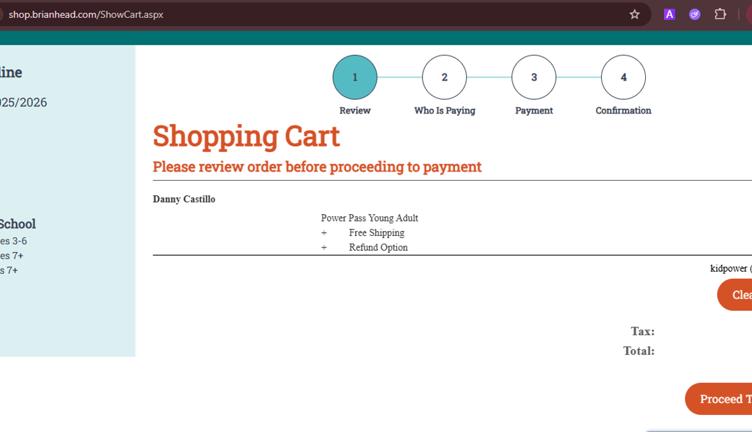Open the sidebar link ending in 3-6
752x432 pixels.
pos(13,241)
